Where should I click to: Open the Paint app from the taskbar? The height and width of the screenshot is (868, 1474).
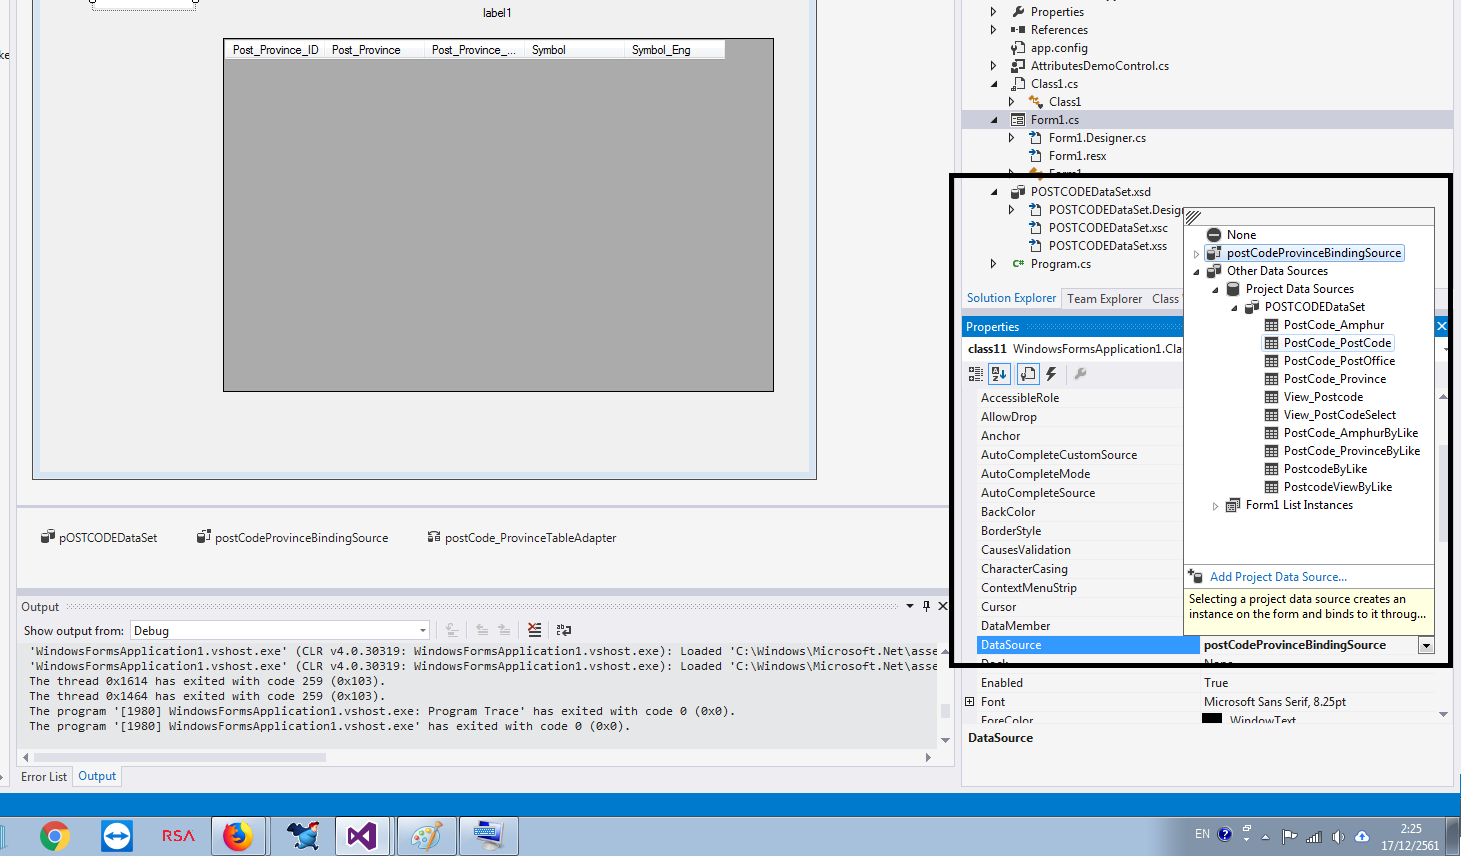[426, 836]
